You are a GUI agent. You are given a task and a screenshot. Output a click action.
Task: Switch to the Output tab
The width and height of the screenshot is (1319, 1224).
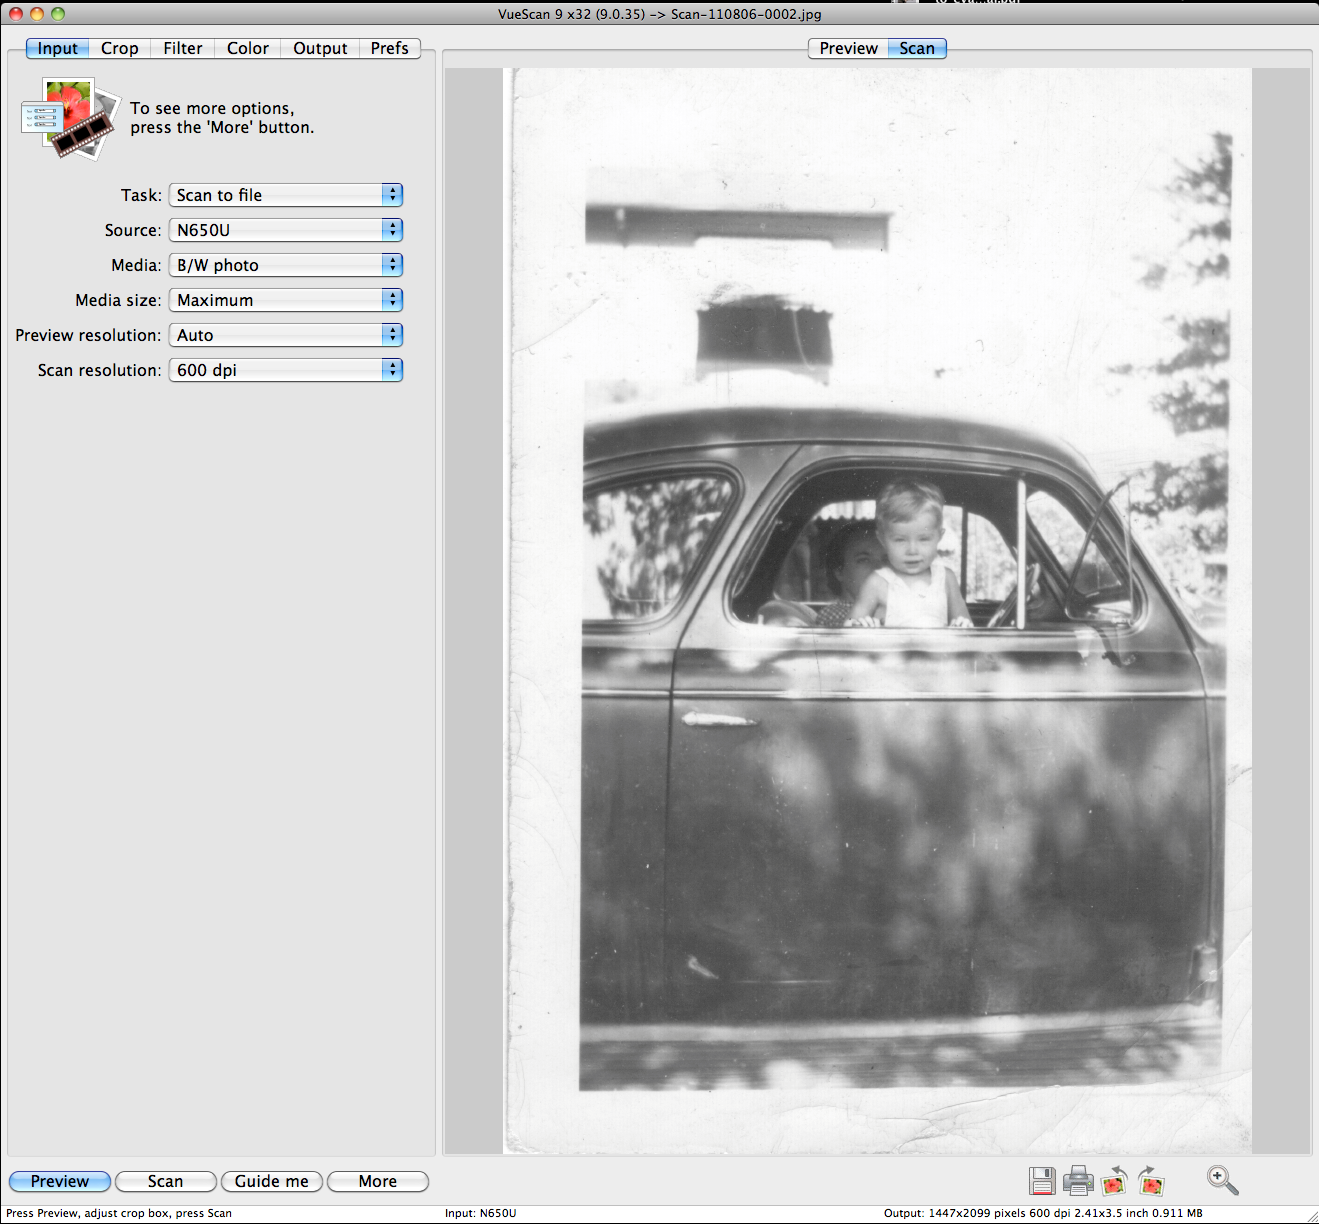click(320, 48)
